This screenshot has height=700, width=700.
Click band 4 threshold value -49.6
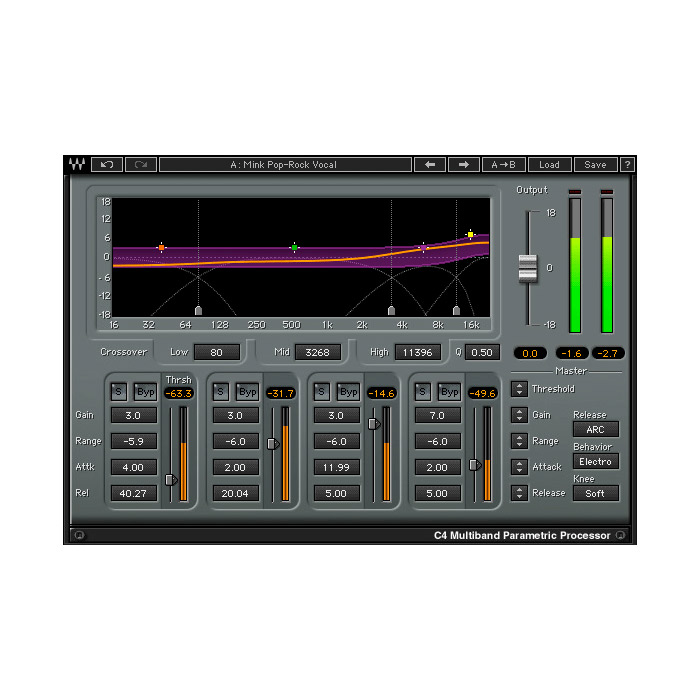pyautogui.click(x=482, y=393)
